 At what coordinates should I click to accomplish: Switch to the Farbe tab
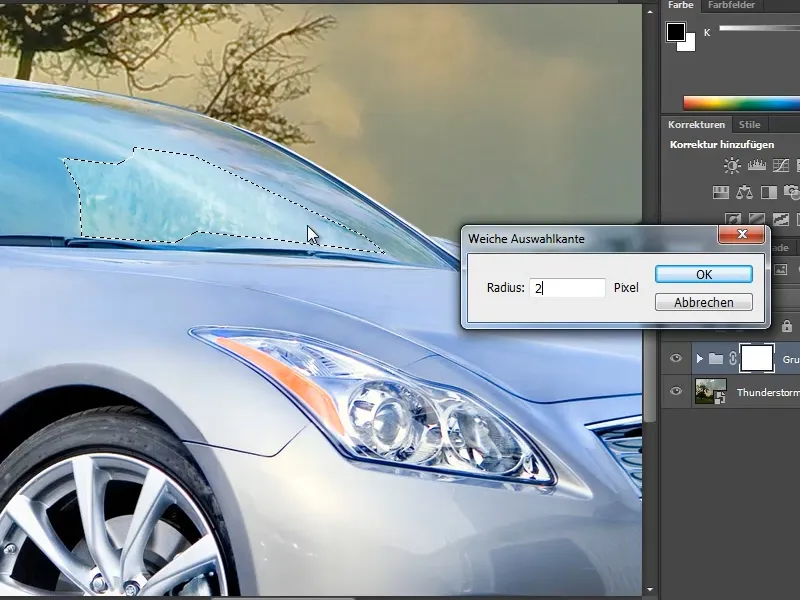pos(681,5)
